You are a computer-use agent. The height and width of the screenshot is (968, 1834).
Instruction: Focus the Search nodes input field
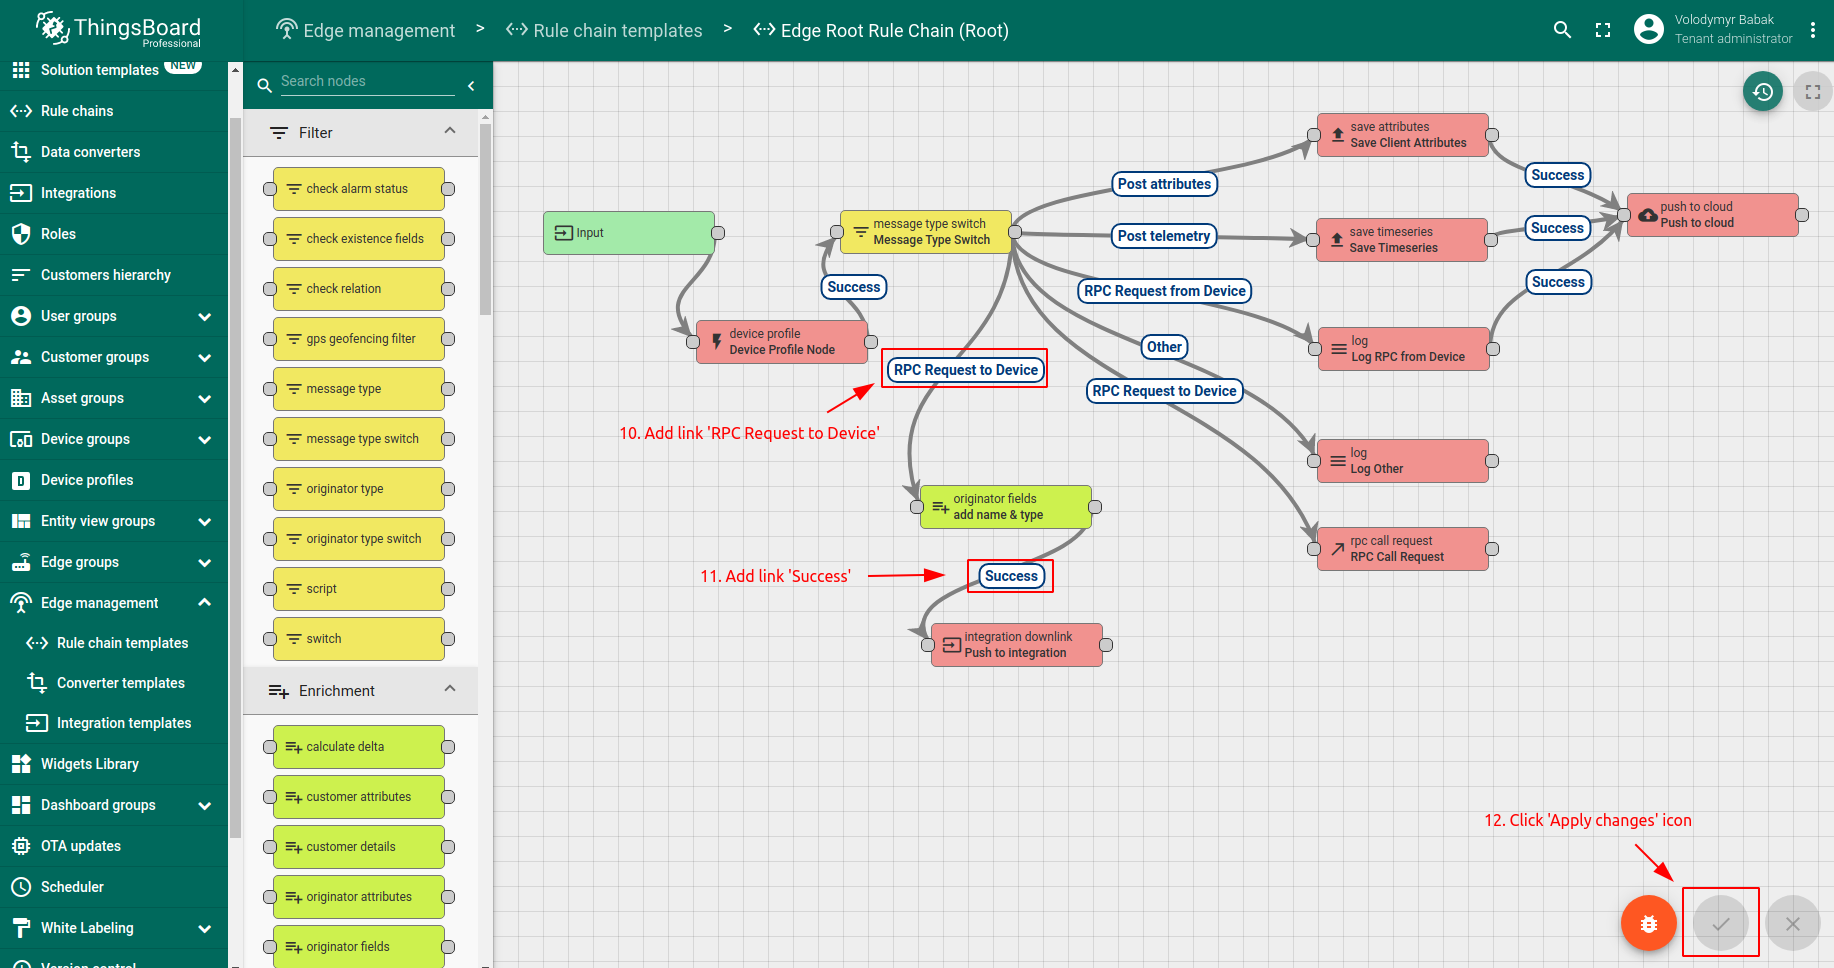click(367, 81)
